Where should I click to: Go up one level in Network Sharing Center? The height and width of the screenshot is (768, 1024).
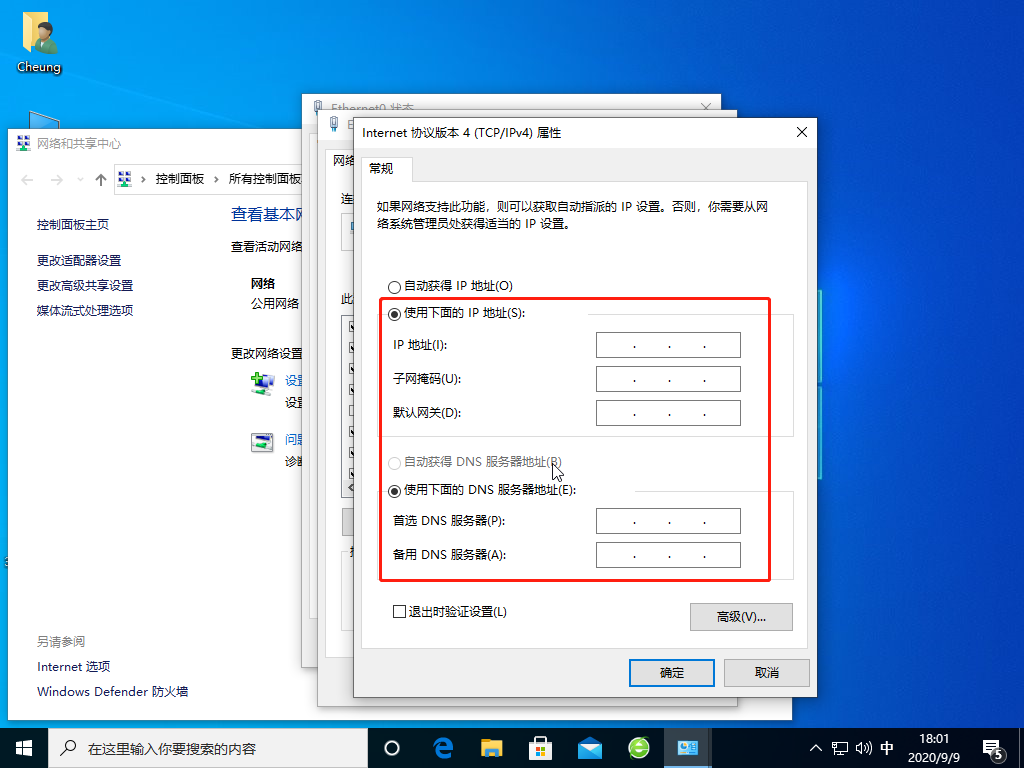(101, 180)
